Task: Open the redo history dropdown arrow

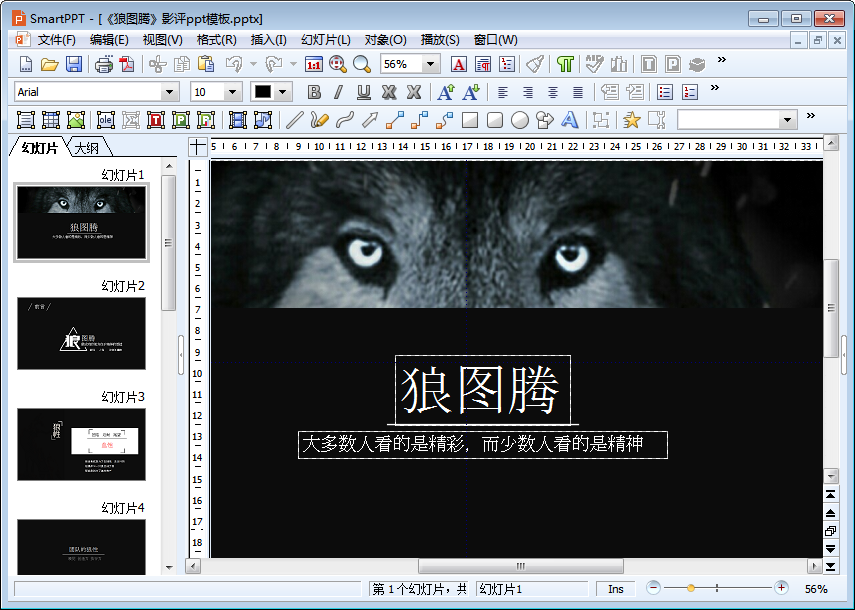Action: (x=293, y=64)
